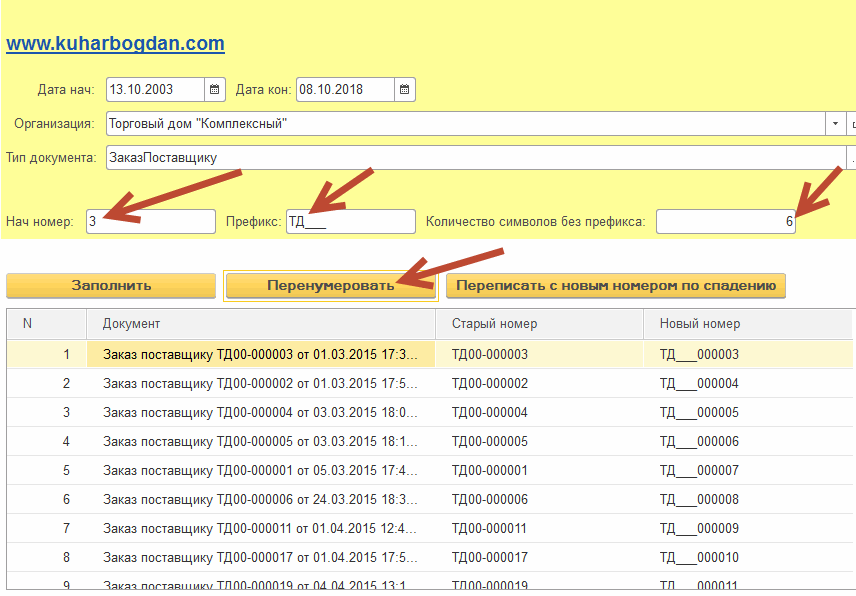
Task: Select row with Заказ поставщику ТД00-000003
Action: point(260,354)
